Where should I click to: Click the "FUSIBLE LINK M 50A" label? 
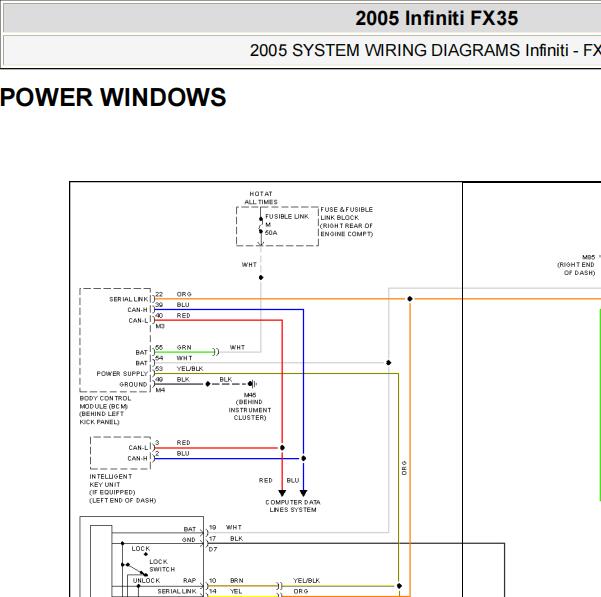[287, 225]
